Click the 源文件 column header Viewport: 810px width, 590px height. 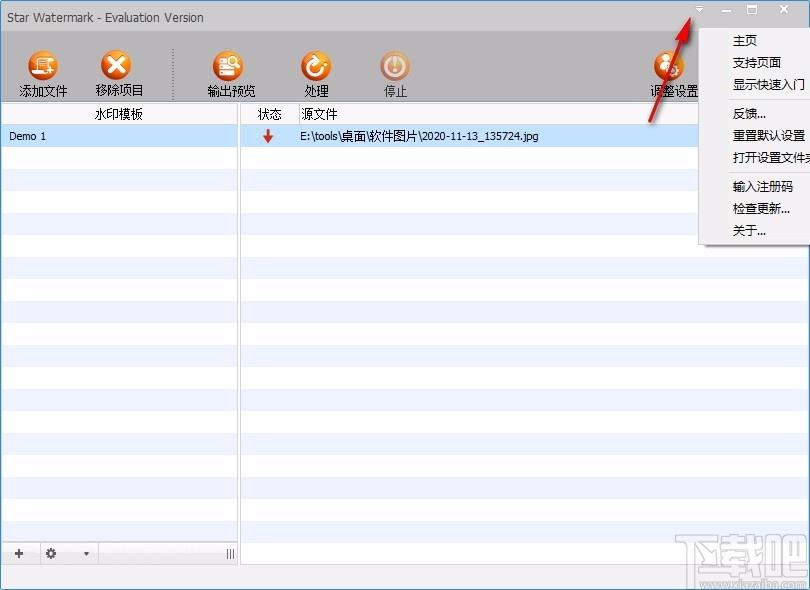point(319,114)
